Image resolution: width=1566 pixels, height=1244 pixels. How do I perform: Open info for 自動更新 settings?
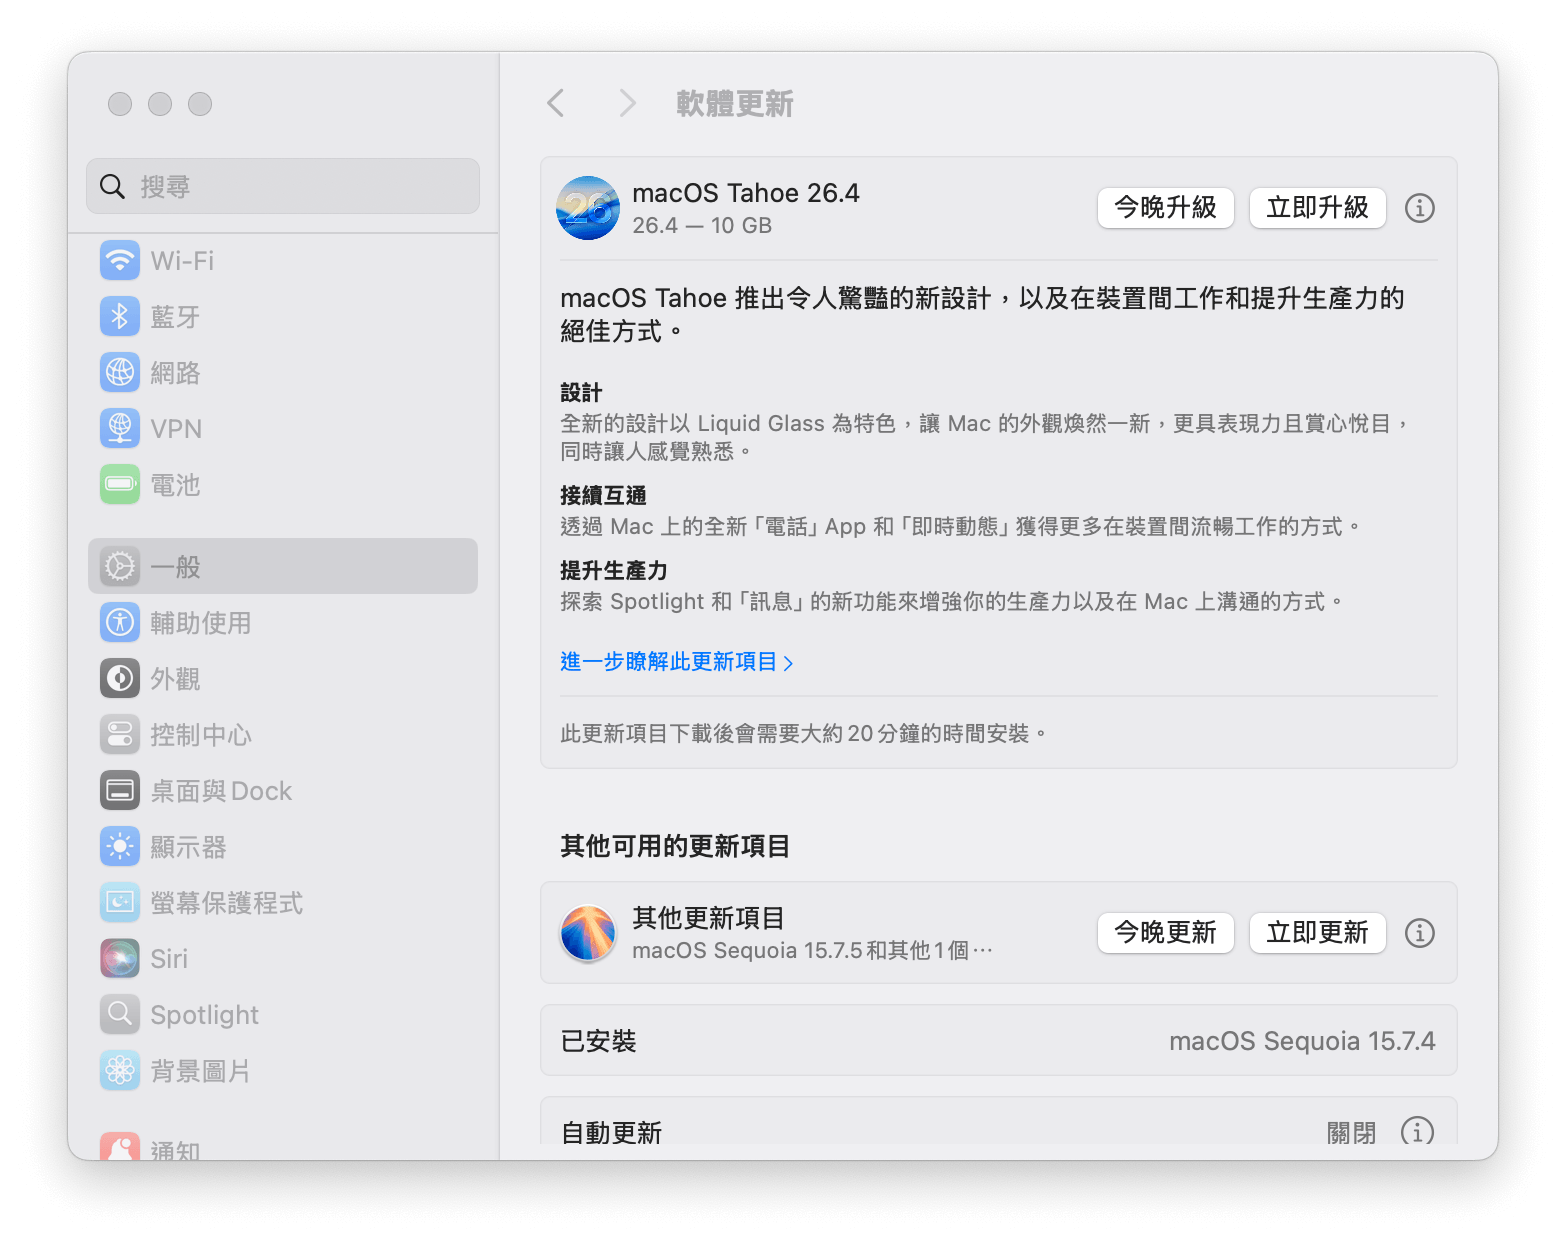click(1417, 1132)
